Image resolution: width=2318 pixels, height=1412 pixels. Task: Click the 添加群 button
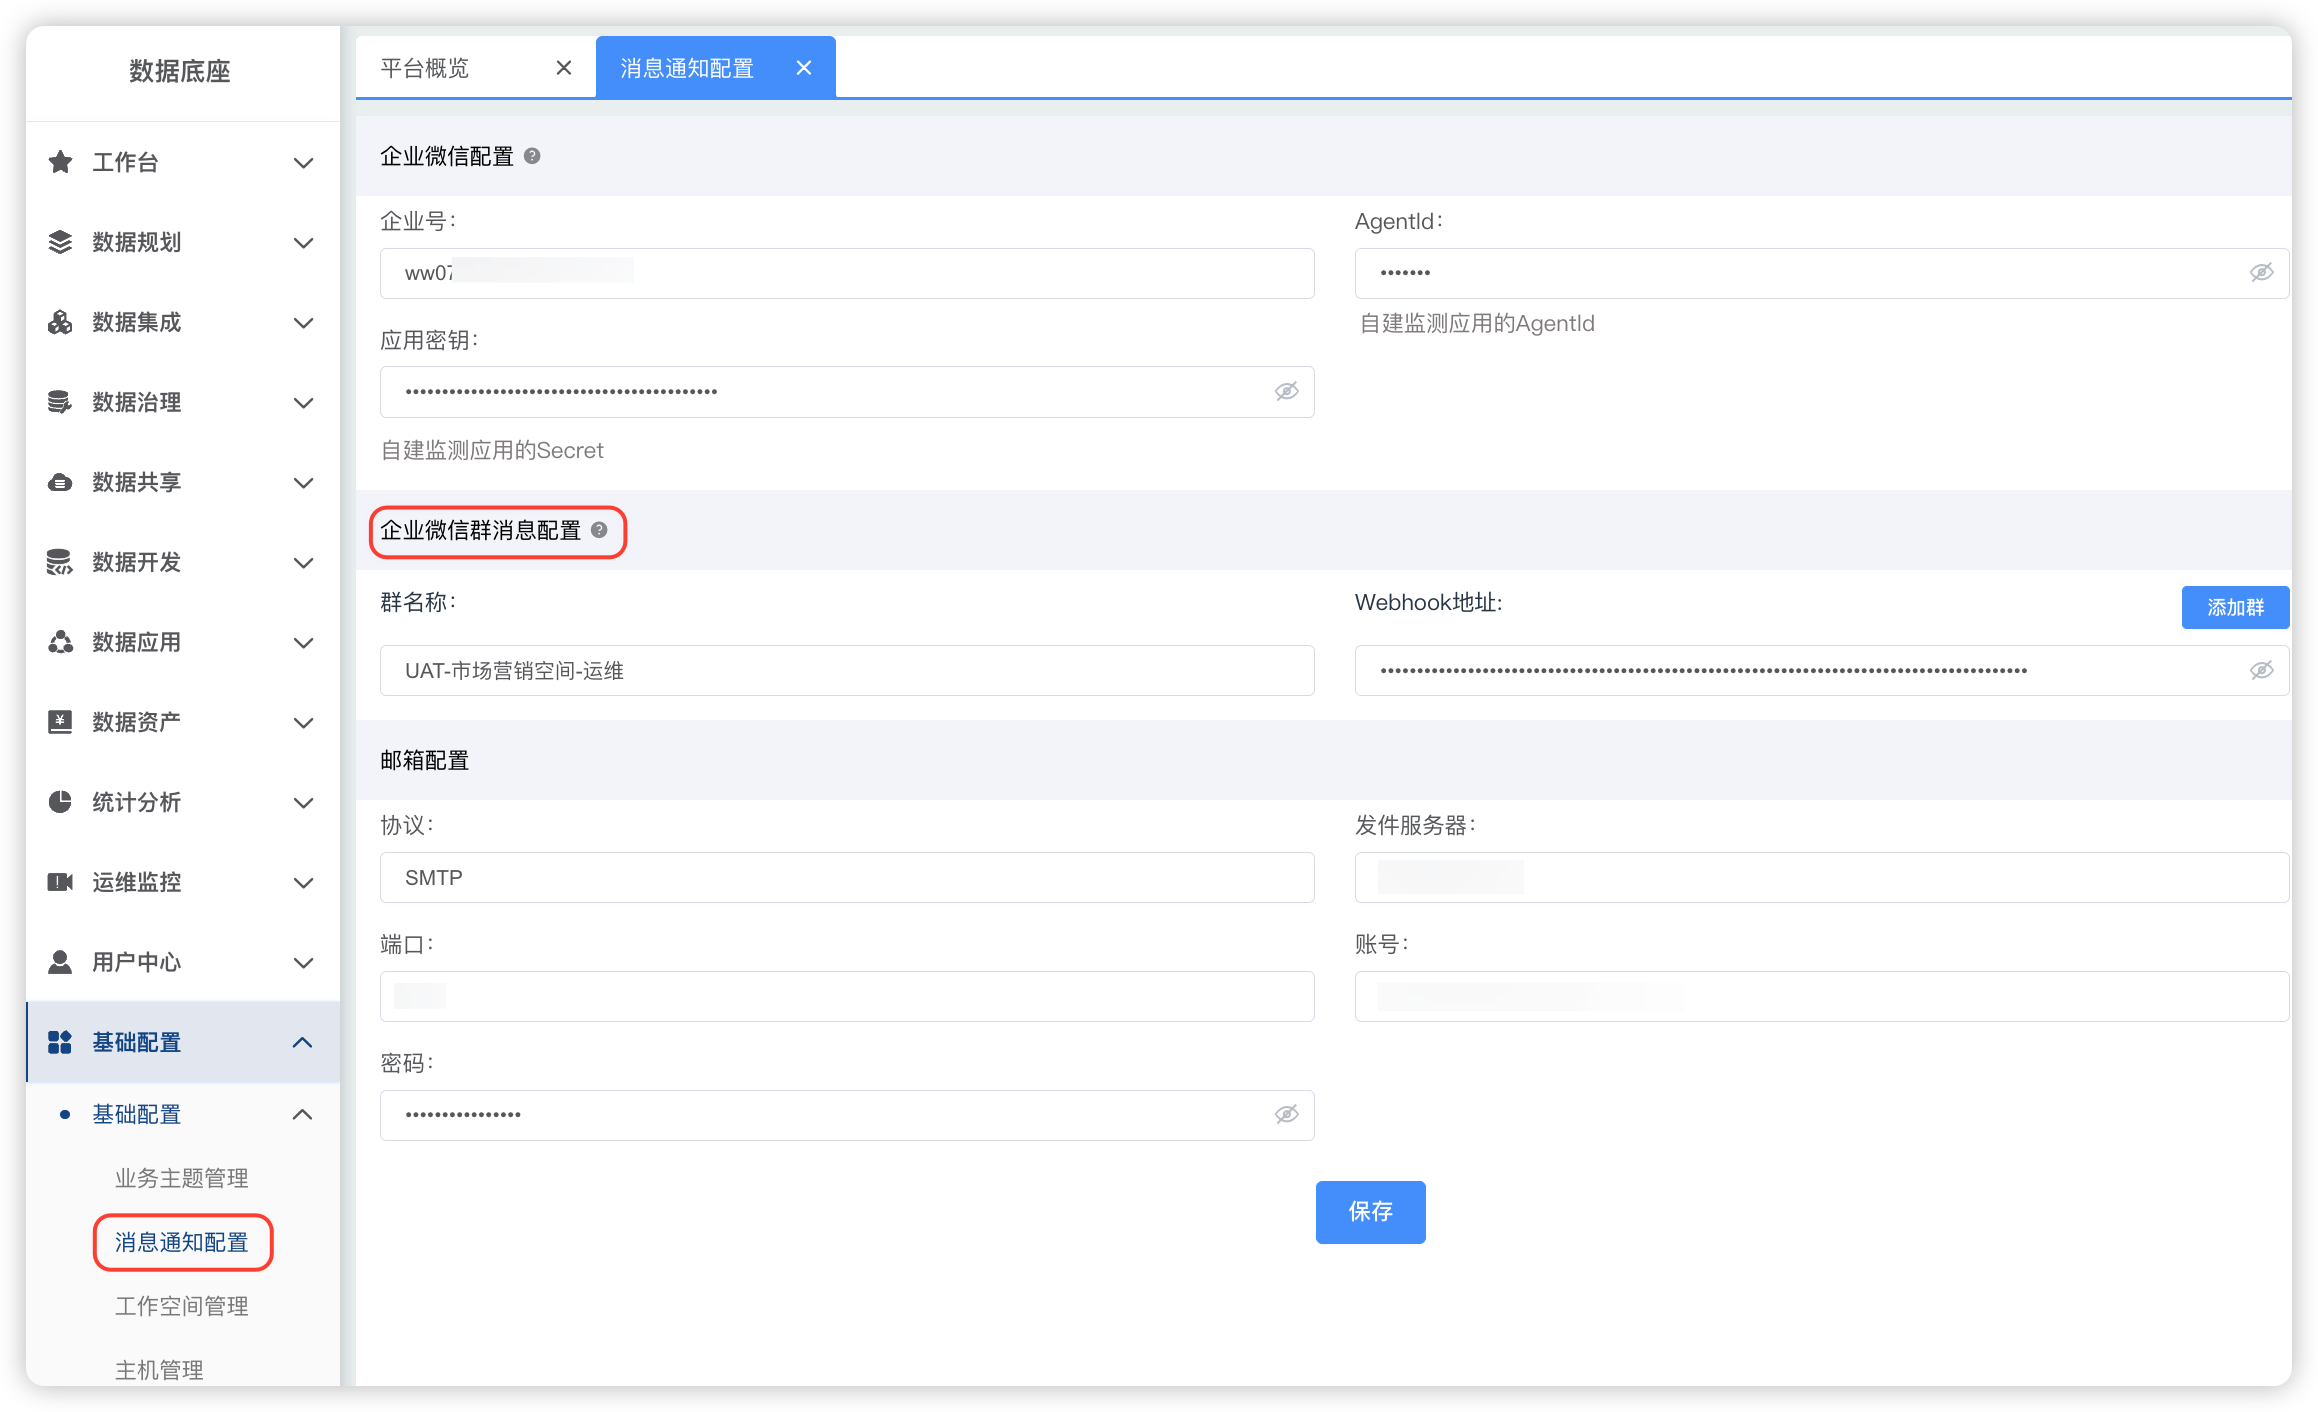(2235, 607)
